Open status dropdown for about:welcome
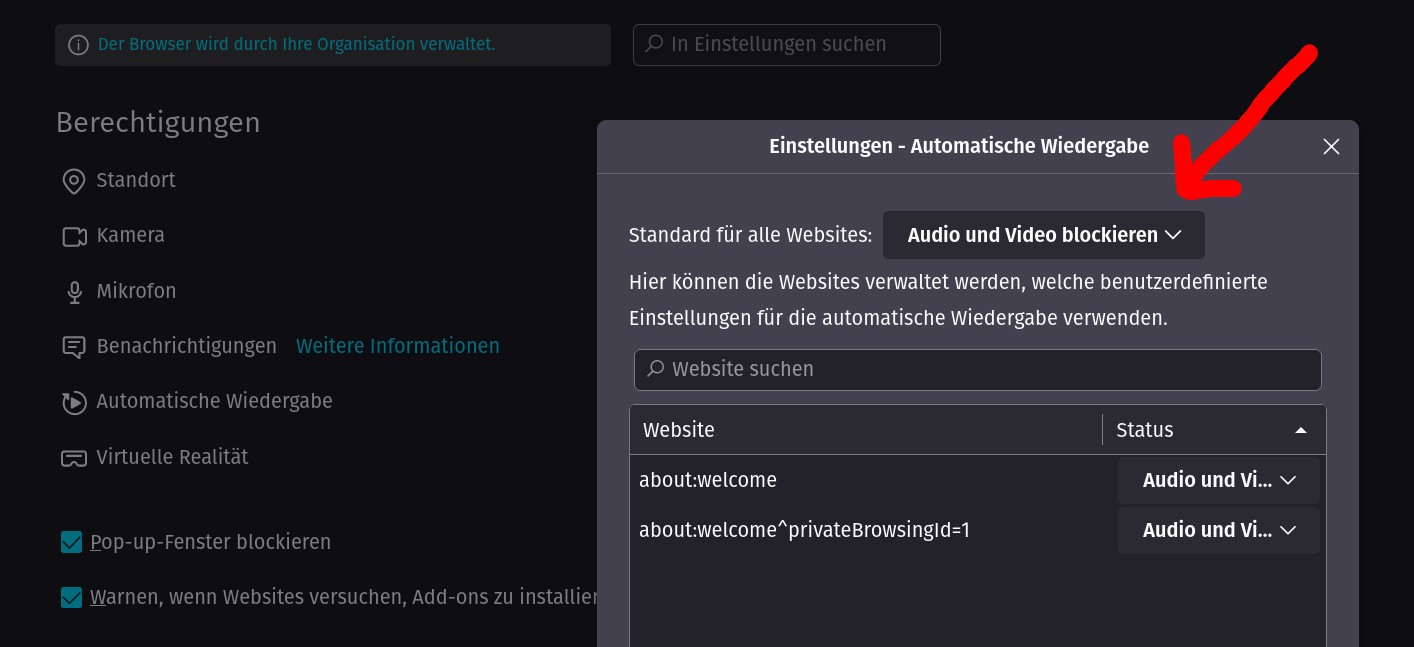Screen dimensions: 1414x647 pyautogui.click(x=1218, y=480)
